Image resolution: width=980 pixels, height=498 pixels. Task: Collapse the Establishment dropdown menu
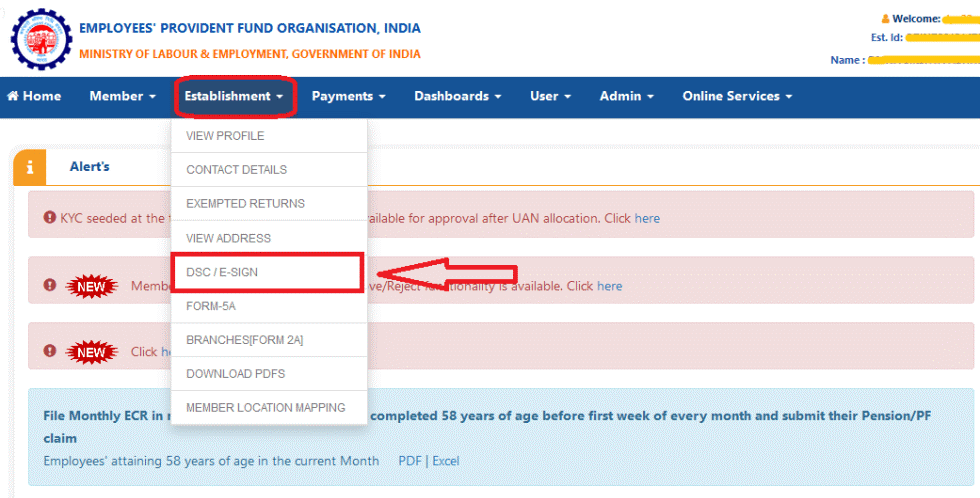coord(234,96)
